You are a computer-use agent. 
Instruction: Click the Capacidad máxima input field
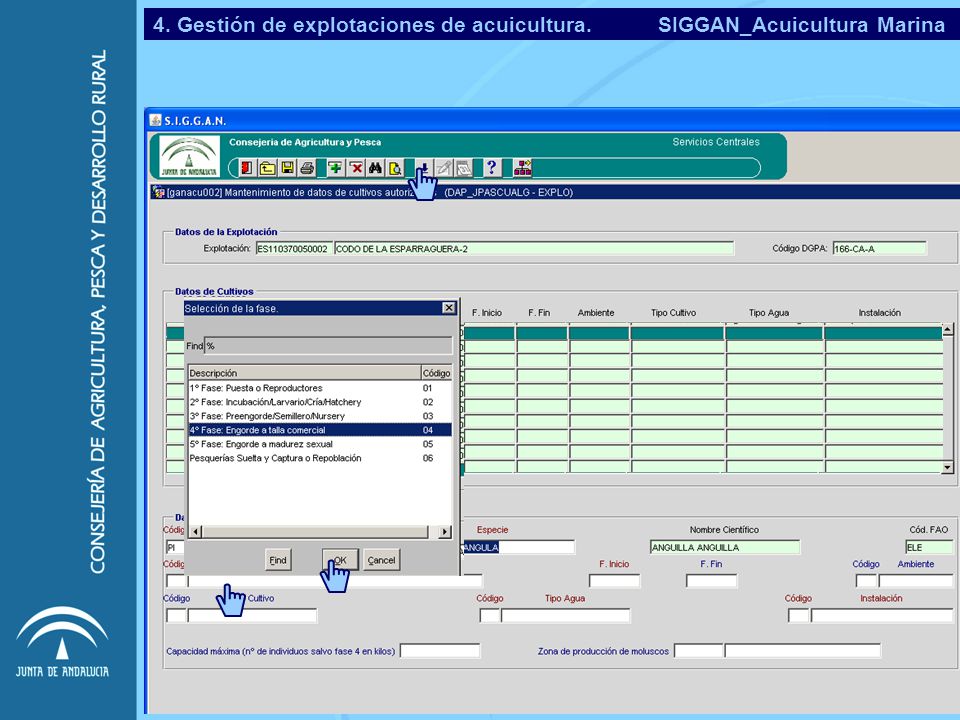tap(440, 650)
